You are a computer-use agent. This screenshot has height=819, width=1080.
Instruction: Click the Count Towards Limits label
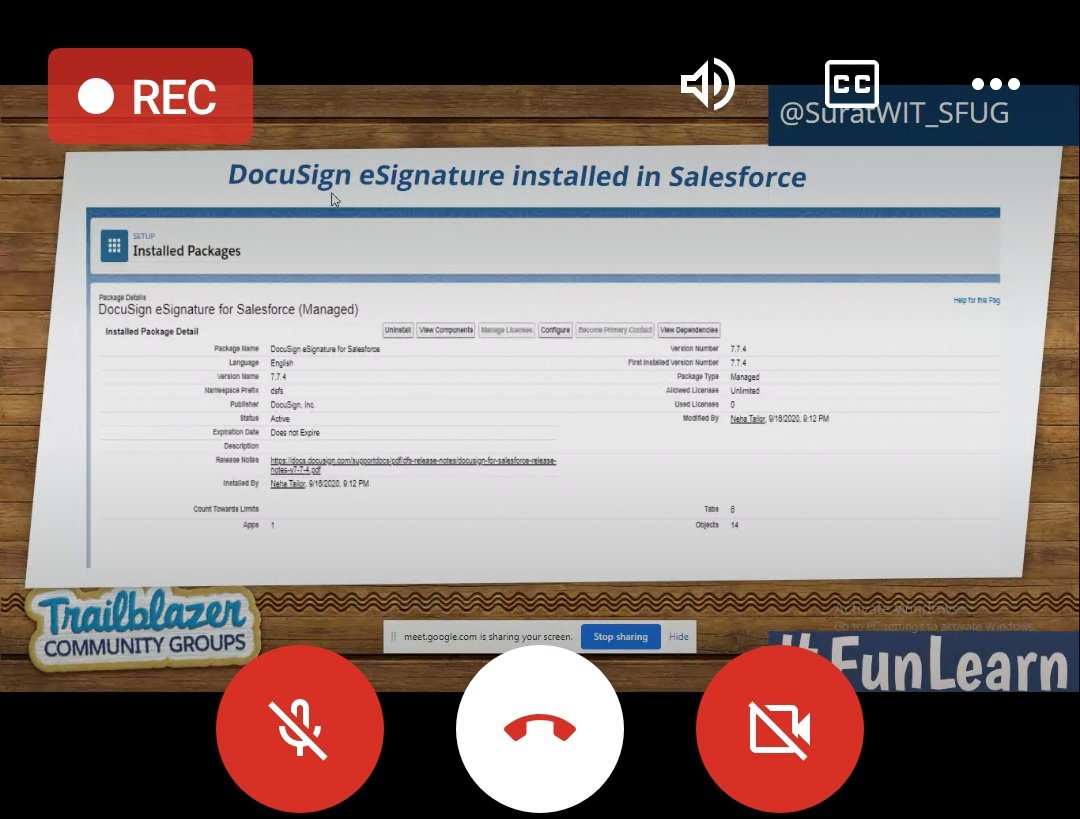pos(226,509)
